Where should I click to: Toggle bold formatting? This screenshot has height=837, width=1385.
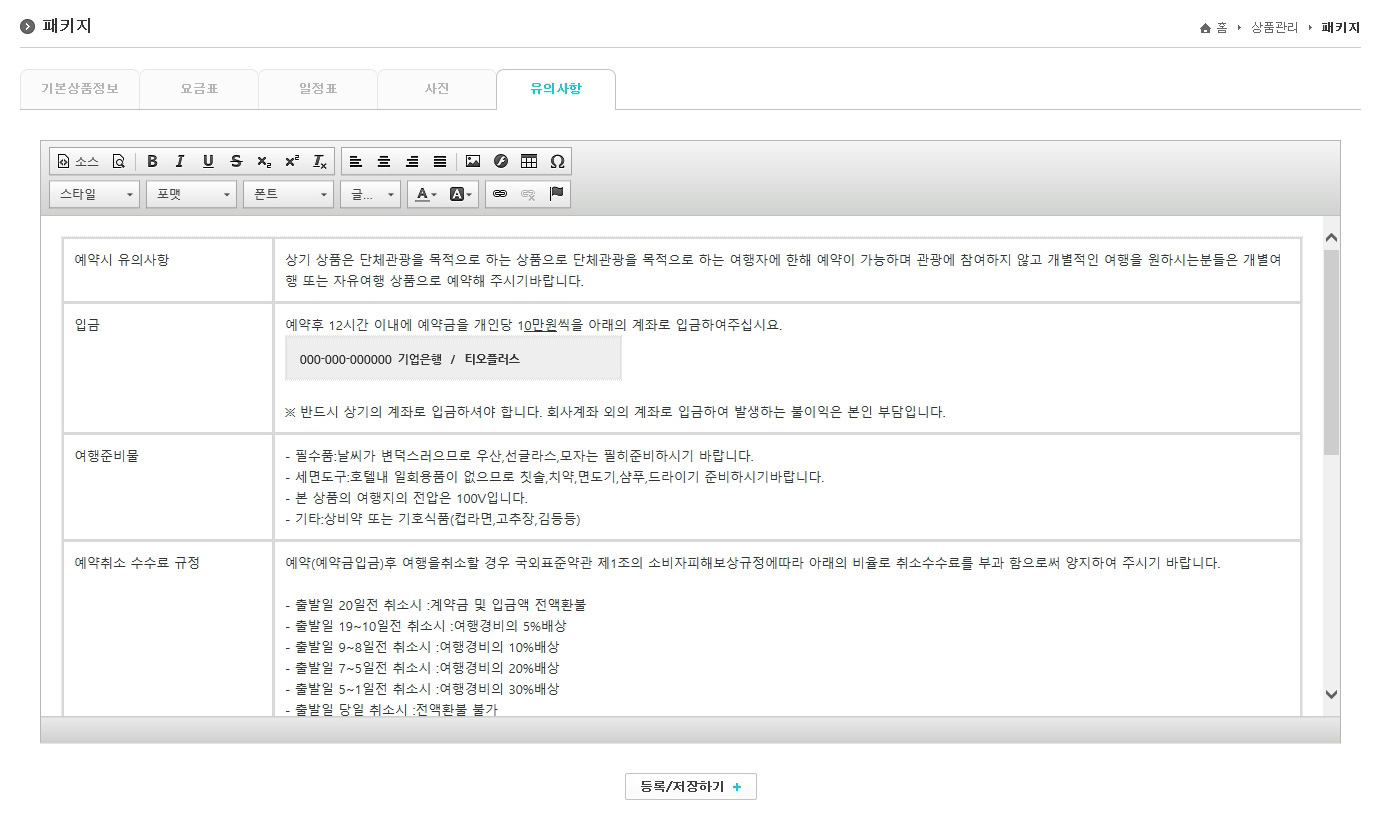point(152,161)
